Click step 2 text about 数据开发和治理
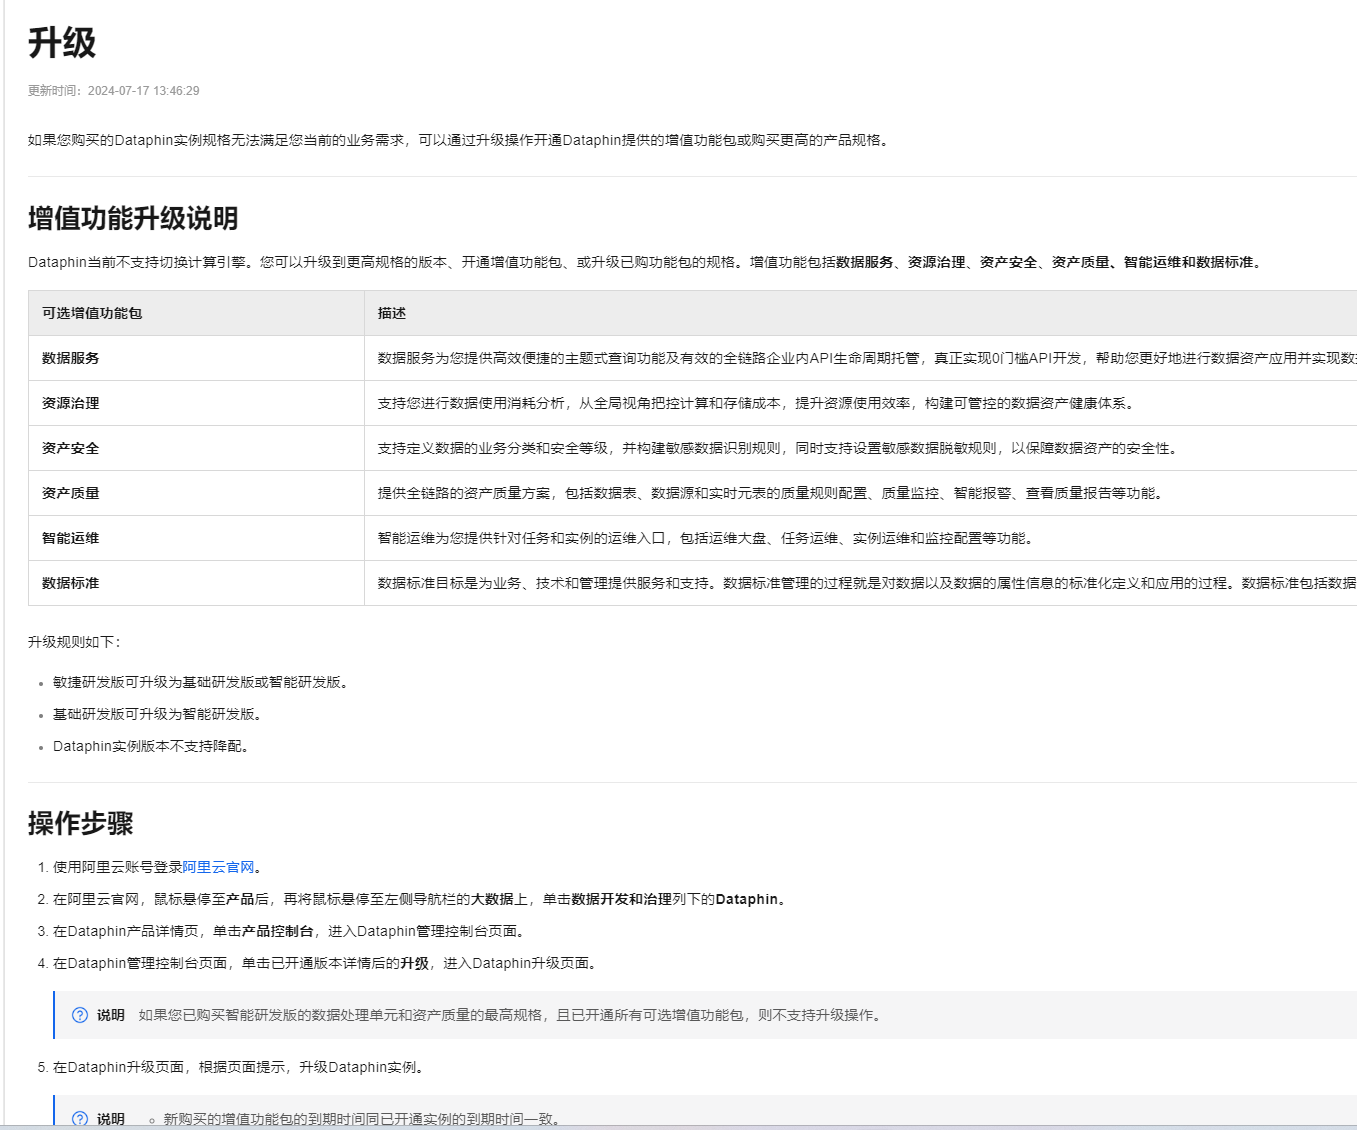 tap(421, 899)
